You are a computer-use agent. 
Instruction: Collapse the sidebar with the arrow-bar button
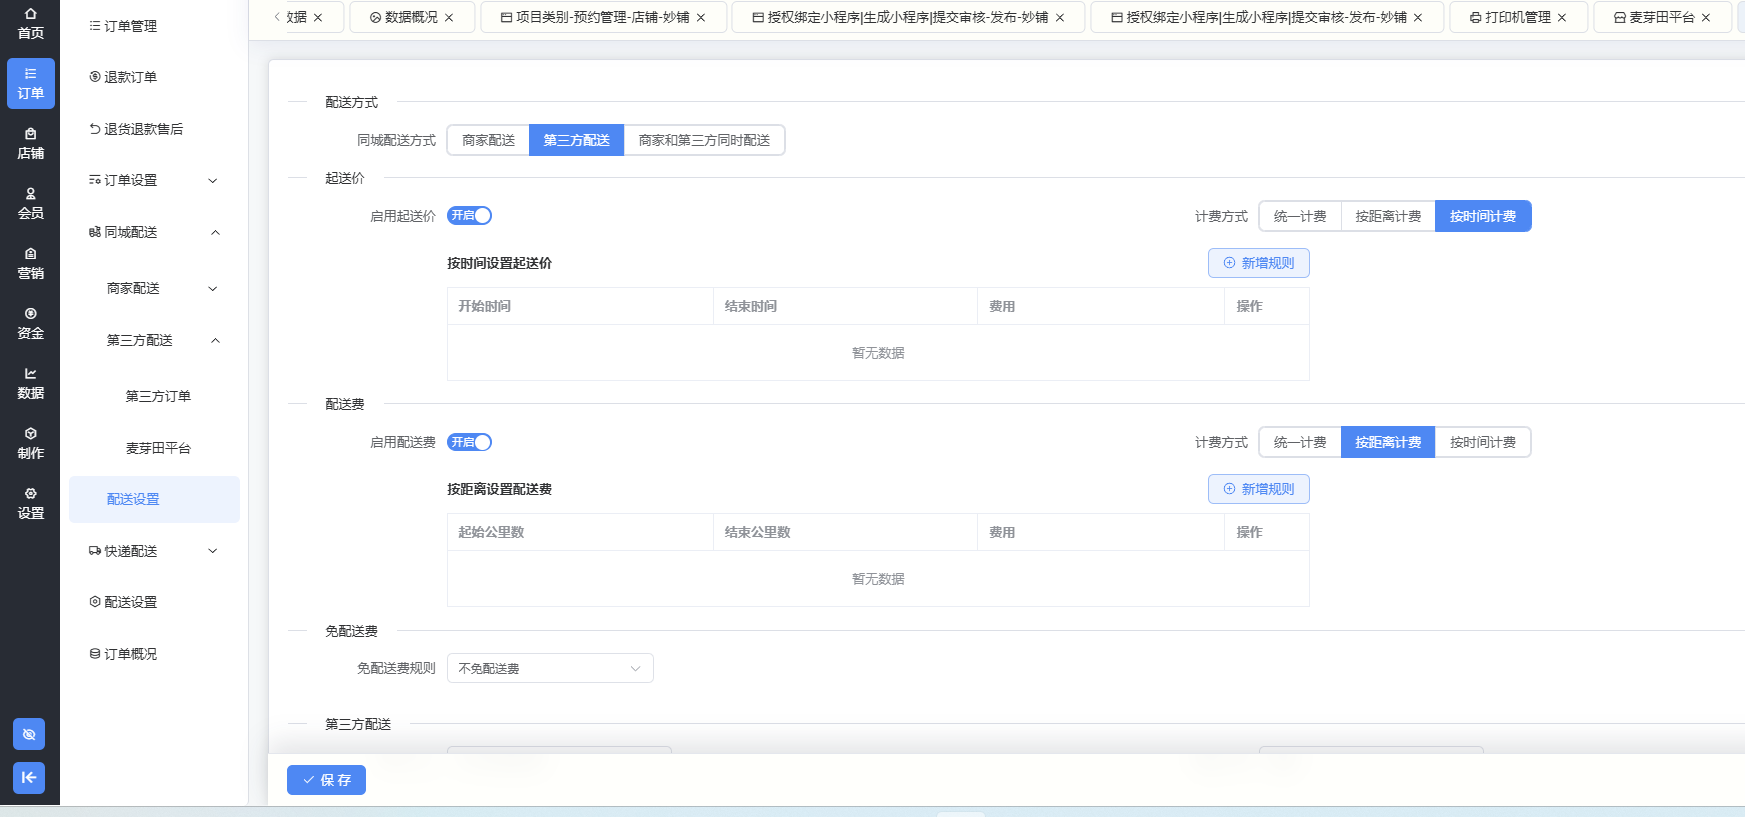tap(29, 778)
